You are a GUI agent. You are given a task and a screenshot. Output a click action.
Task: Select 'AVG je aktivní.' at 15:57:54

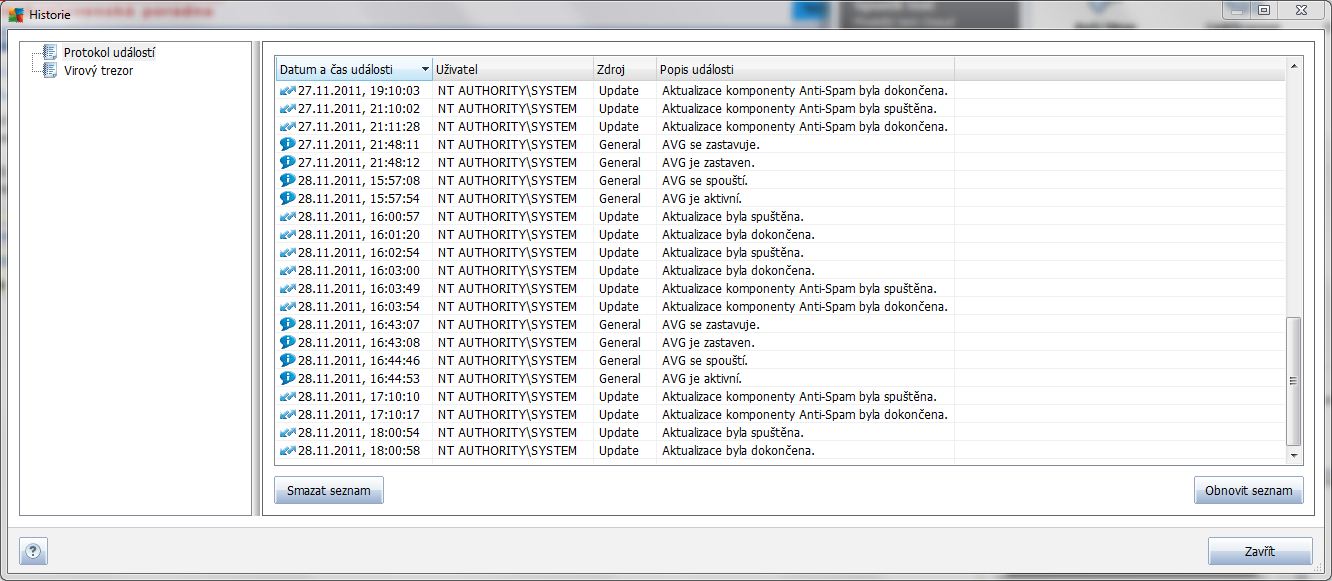click(702, 198)
